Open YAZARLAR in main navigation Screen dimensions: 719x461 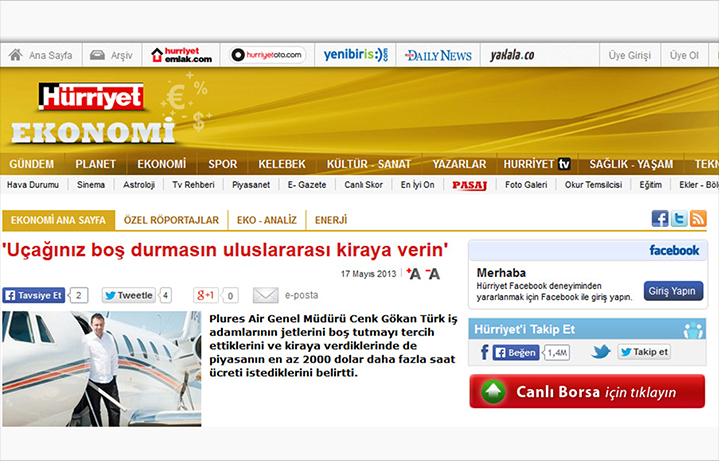[459, 164]
